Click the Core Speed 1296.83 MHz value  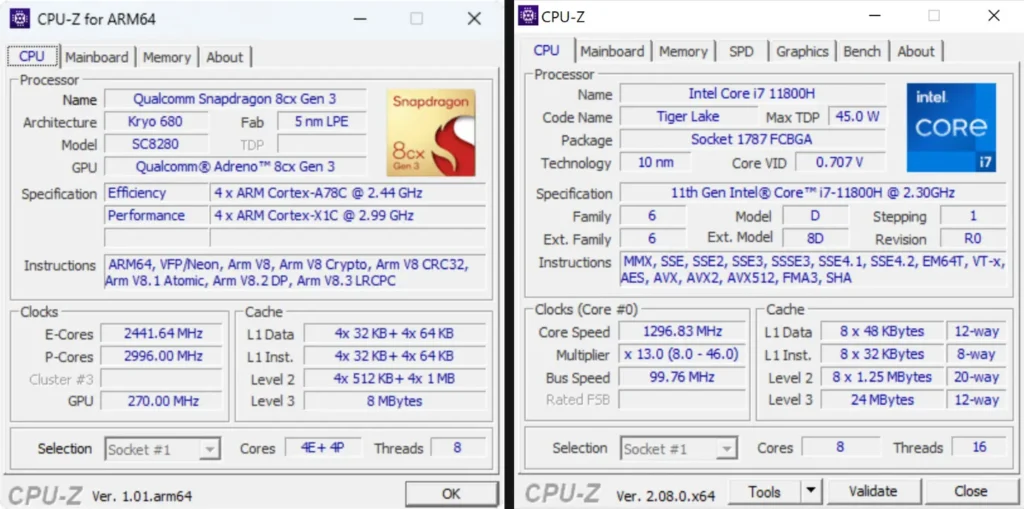pos(682,331)
